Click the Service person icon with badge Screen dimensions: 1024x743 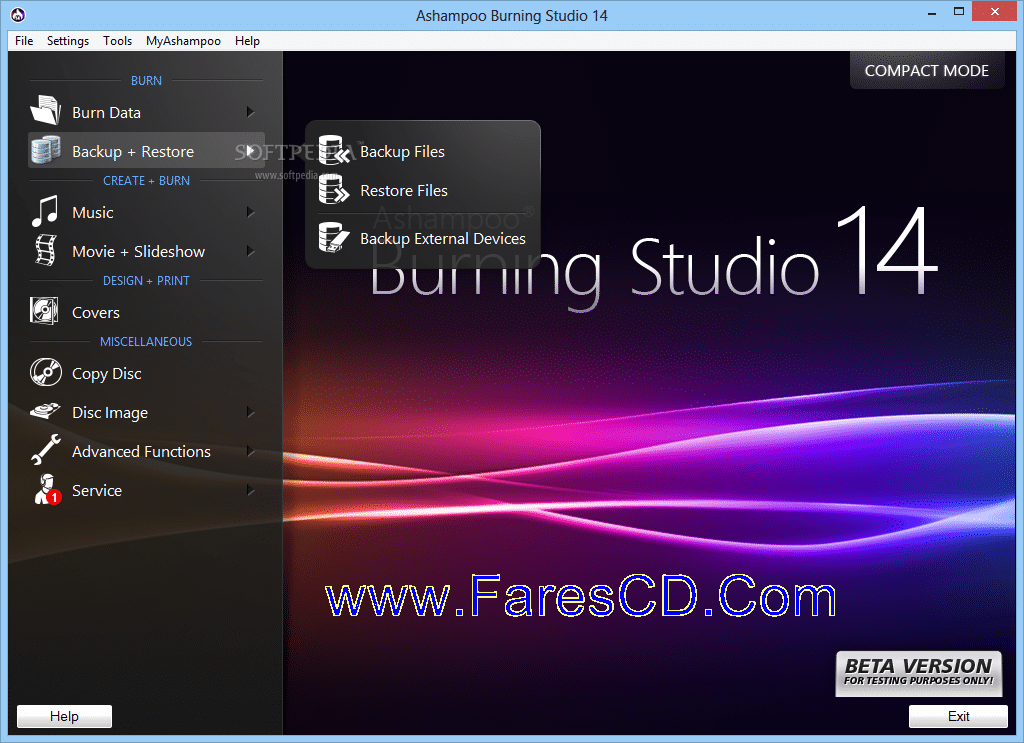(x=47, y=489)
